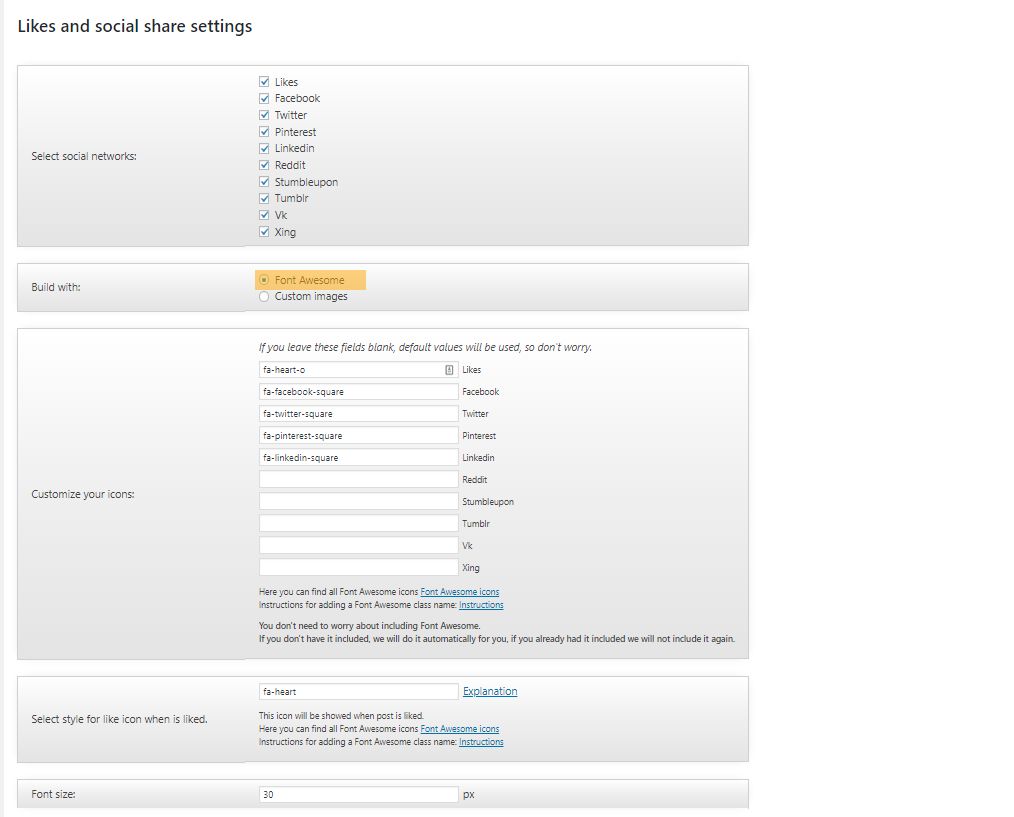Uncheck the Xing checkbox
Screen dimensions: 1014x817
tap(264, 232)
